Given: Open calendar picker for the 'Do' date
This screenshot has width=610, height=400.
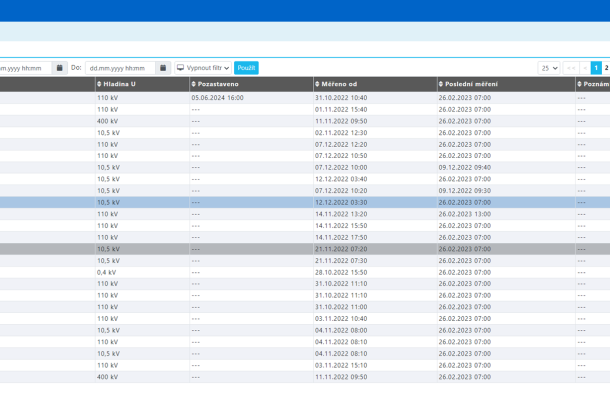Looking at the screenshot, I should 163,68.
